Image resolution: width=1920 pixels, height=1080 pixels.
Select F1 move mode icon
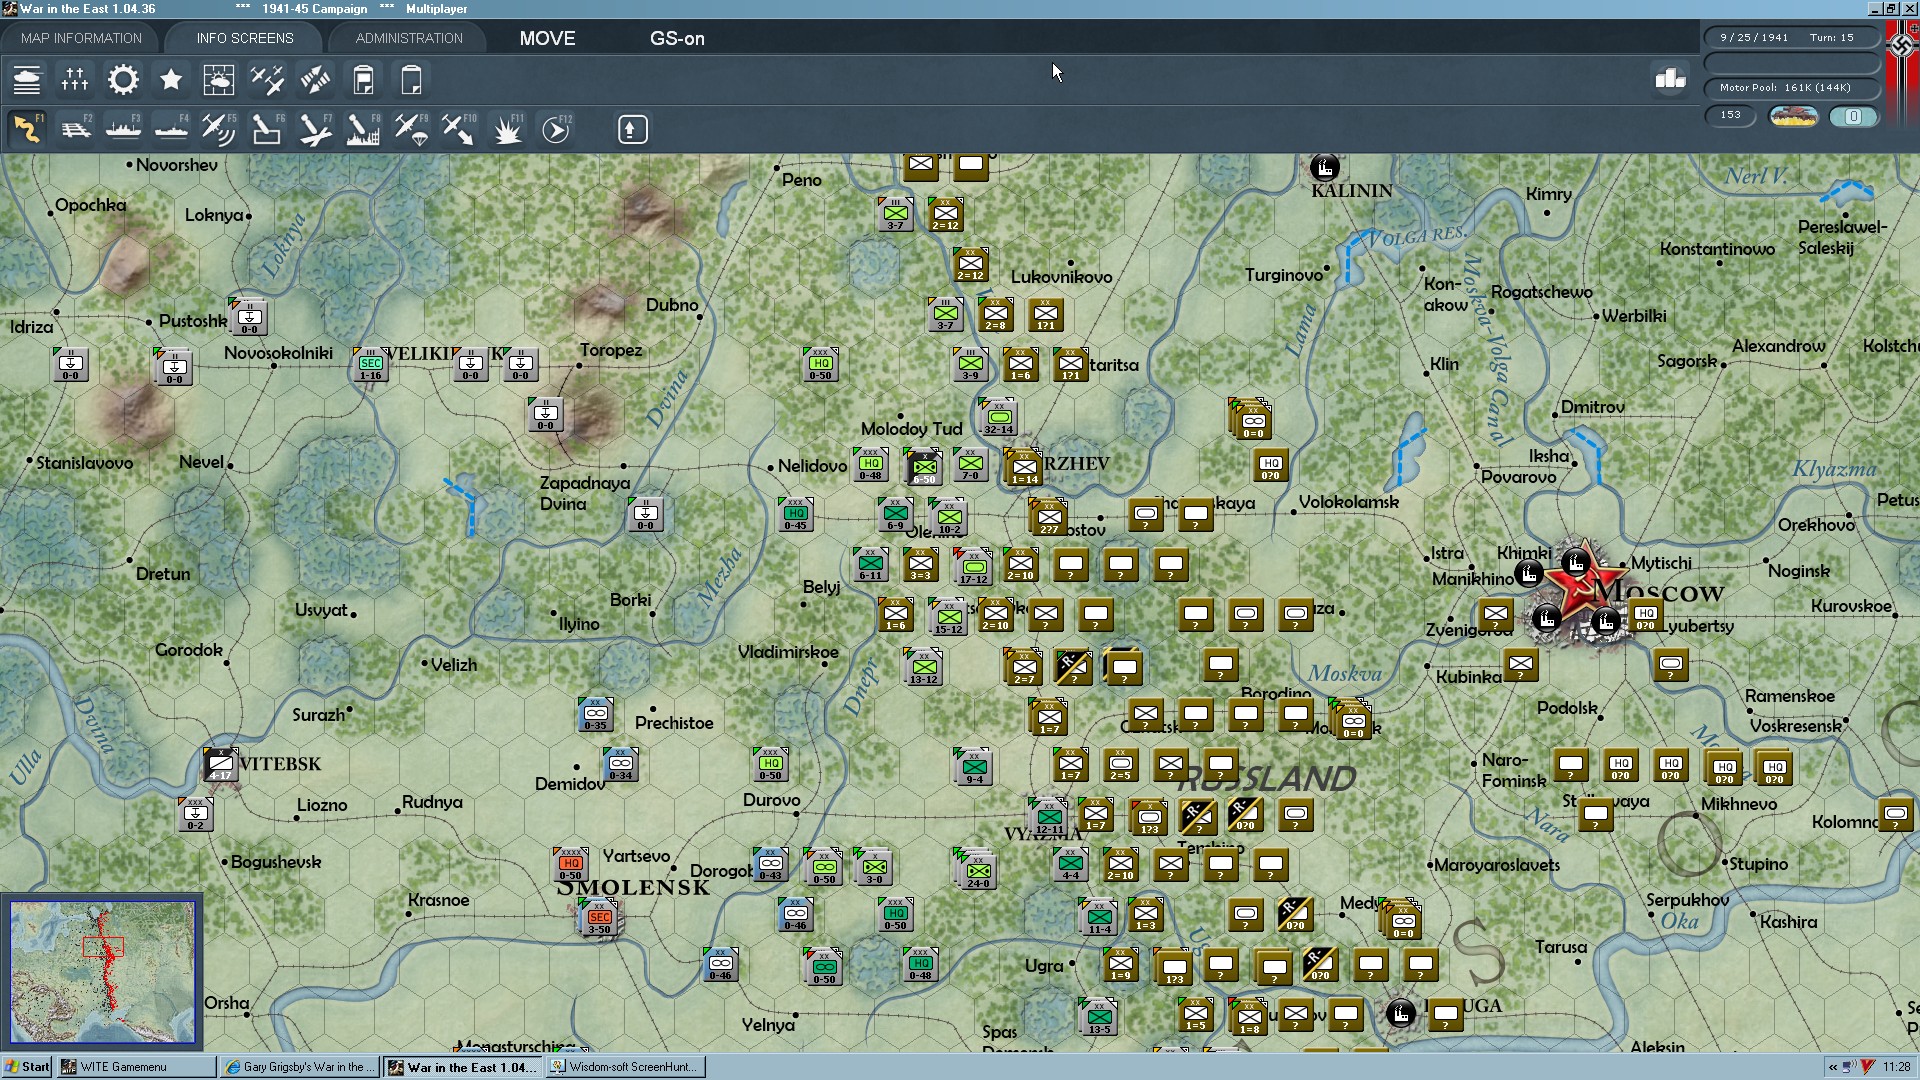coord(27,129)
